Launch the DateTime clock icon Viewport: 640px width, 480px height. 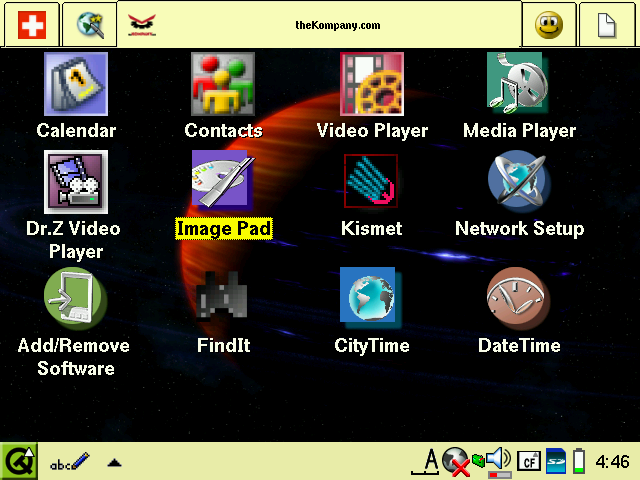(x=518, y=298)
